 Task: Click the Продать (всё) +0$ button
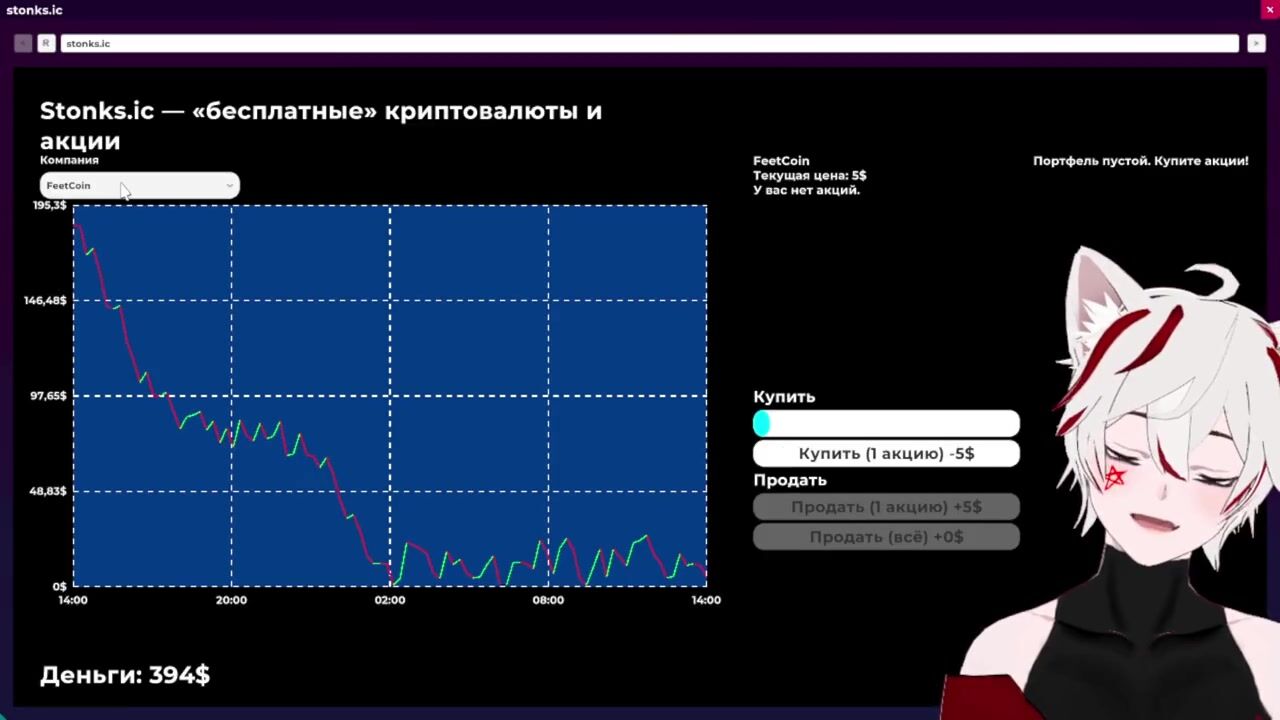pos(886,537)
